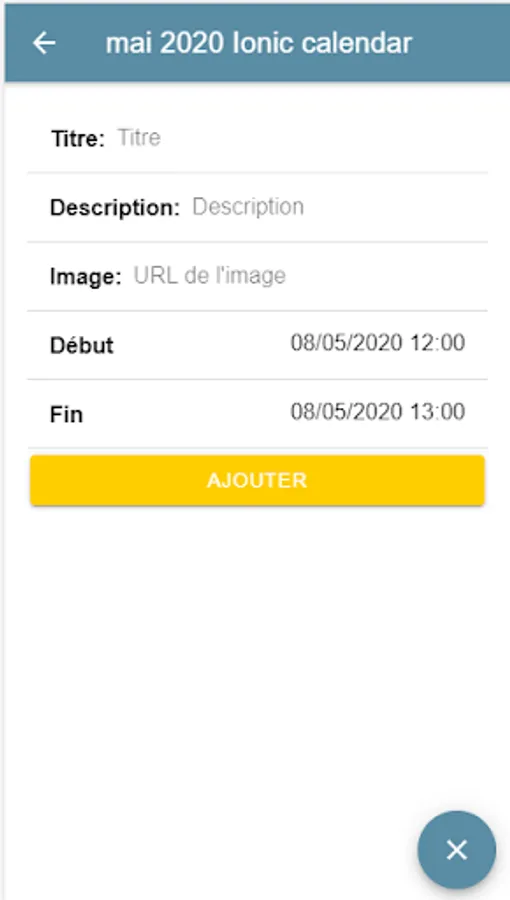510x900 pixels.
Task: Dismiss the form with the round X button
Action: click(x=457, y=849)
